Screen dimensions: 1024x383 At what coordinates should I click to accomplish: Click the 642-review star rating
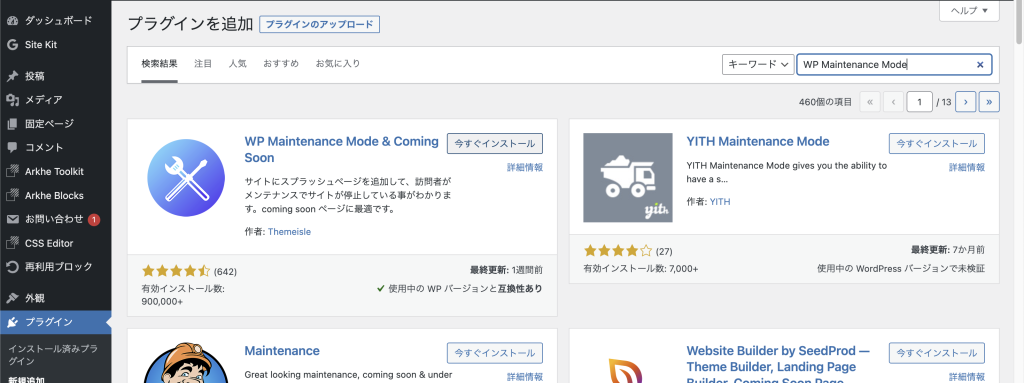(x=176, y=271)
